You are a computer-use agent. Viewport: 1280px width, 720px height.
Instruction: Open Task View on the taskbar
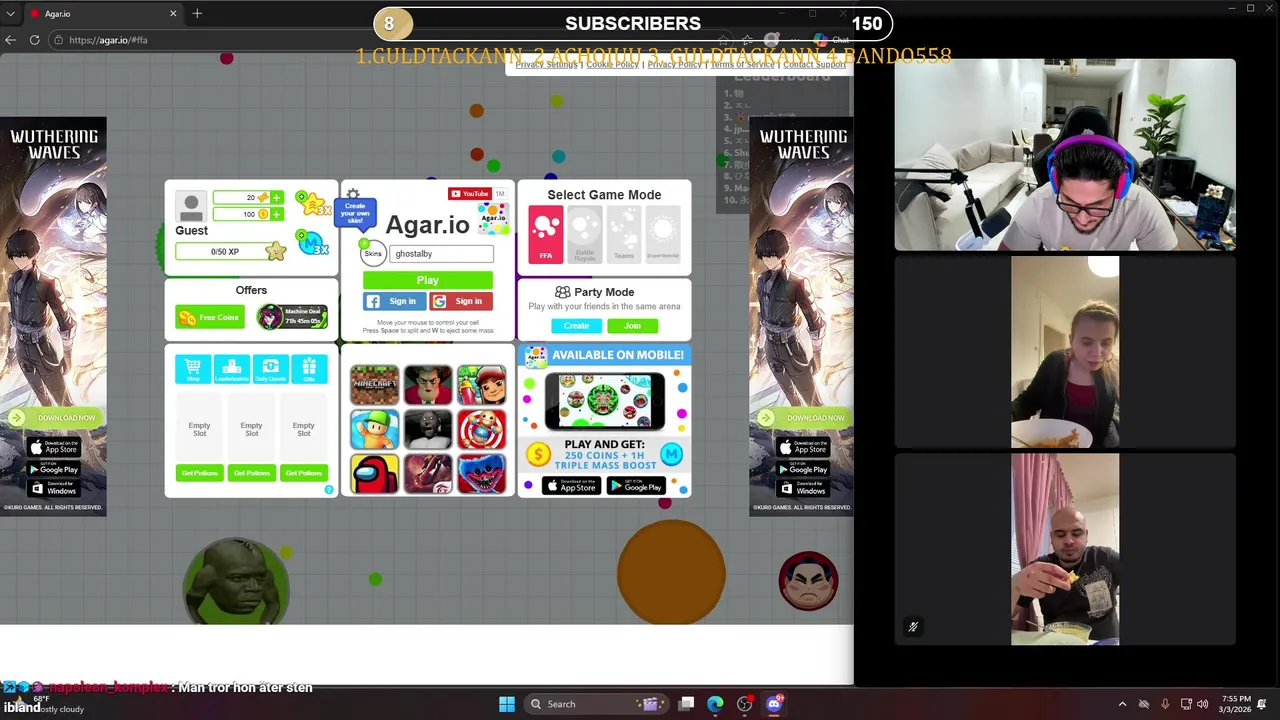(x=686, y=704)
